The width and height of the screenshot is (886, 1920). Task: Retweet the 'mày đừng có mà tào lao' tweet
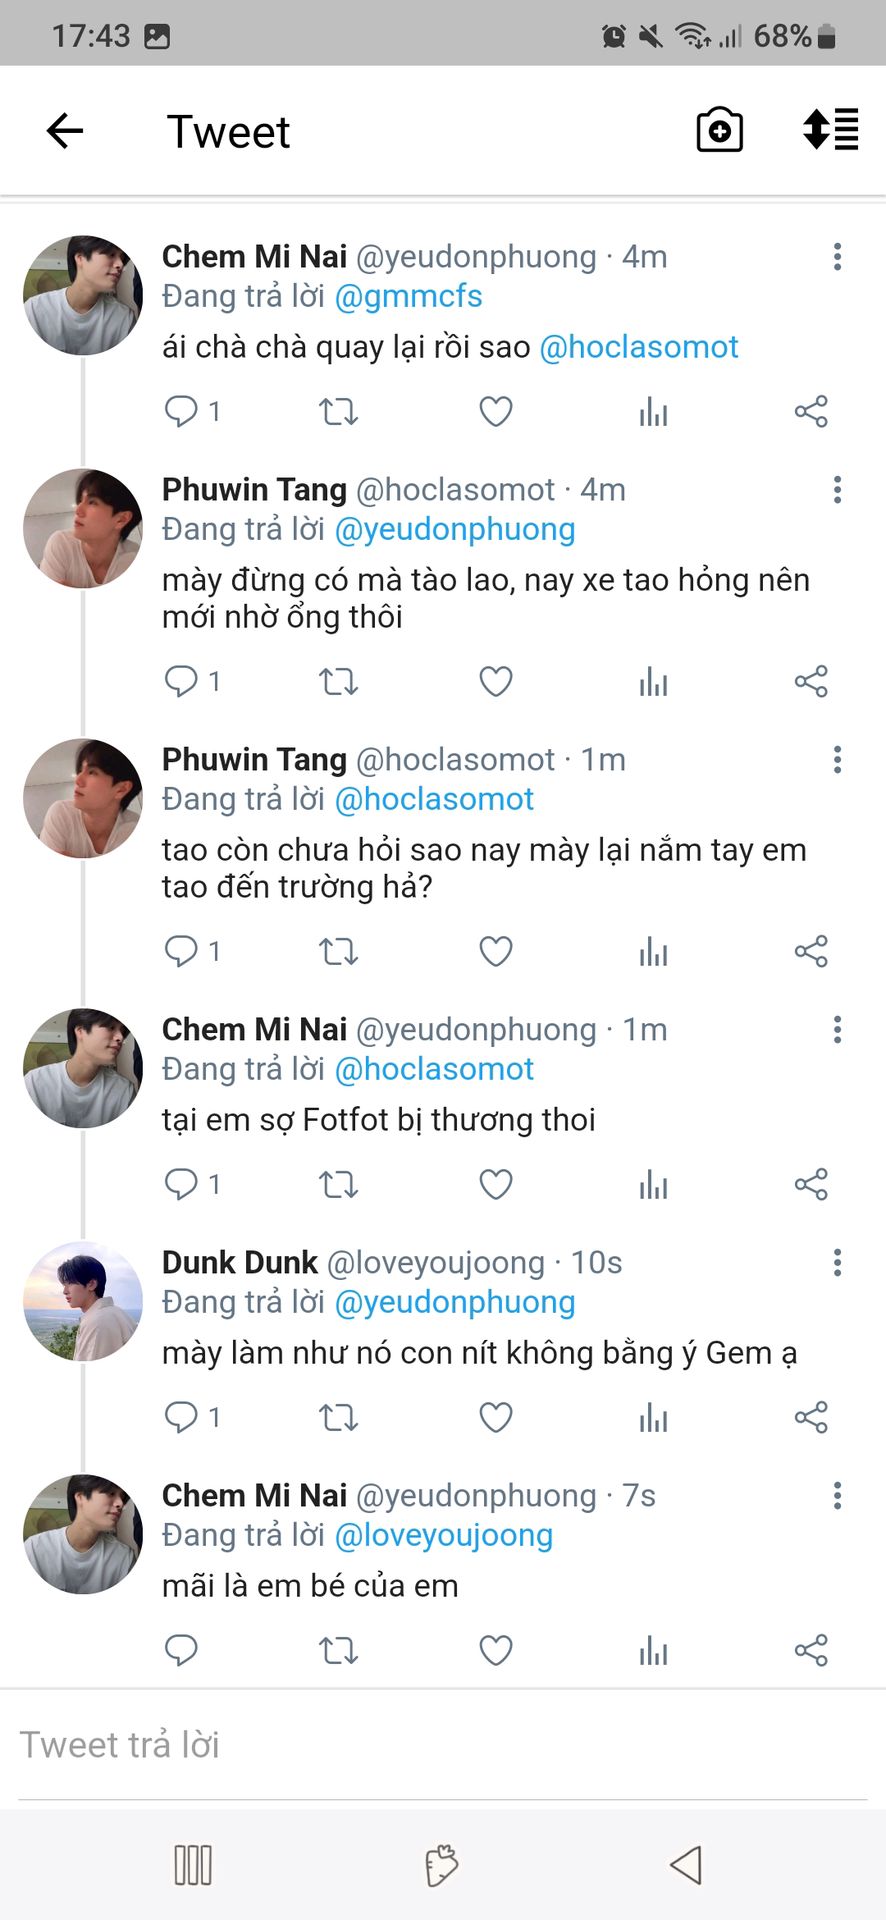pos(338,682)
